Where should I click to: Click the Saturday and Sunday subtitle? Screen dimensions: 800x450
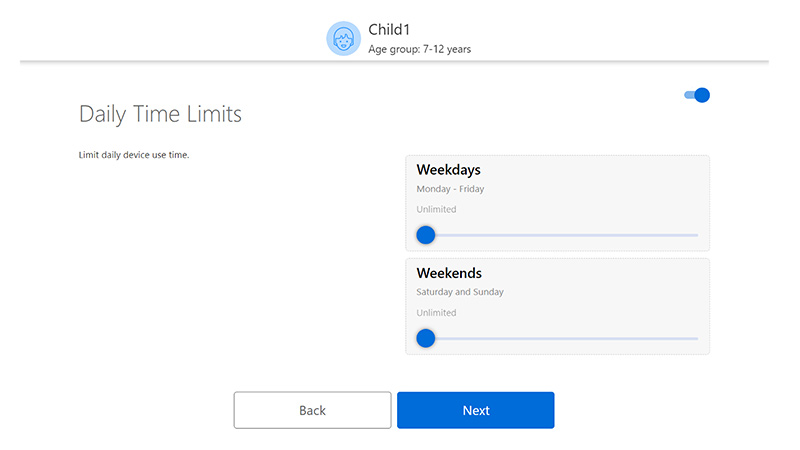click(460, 292)
